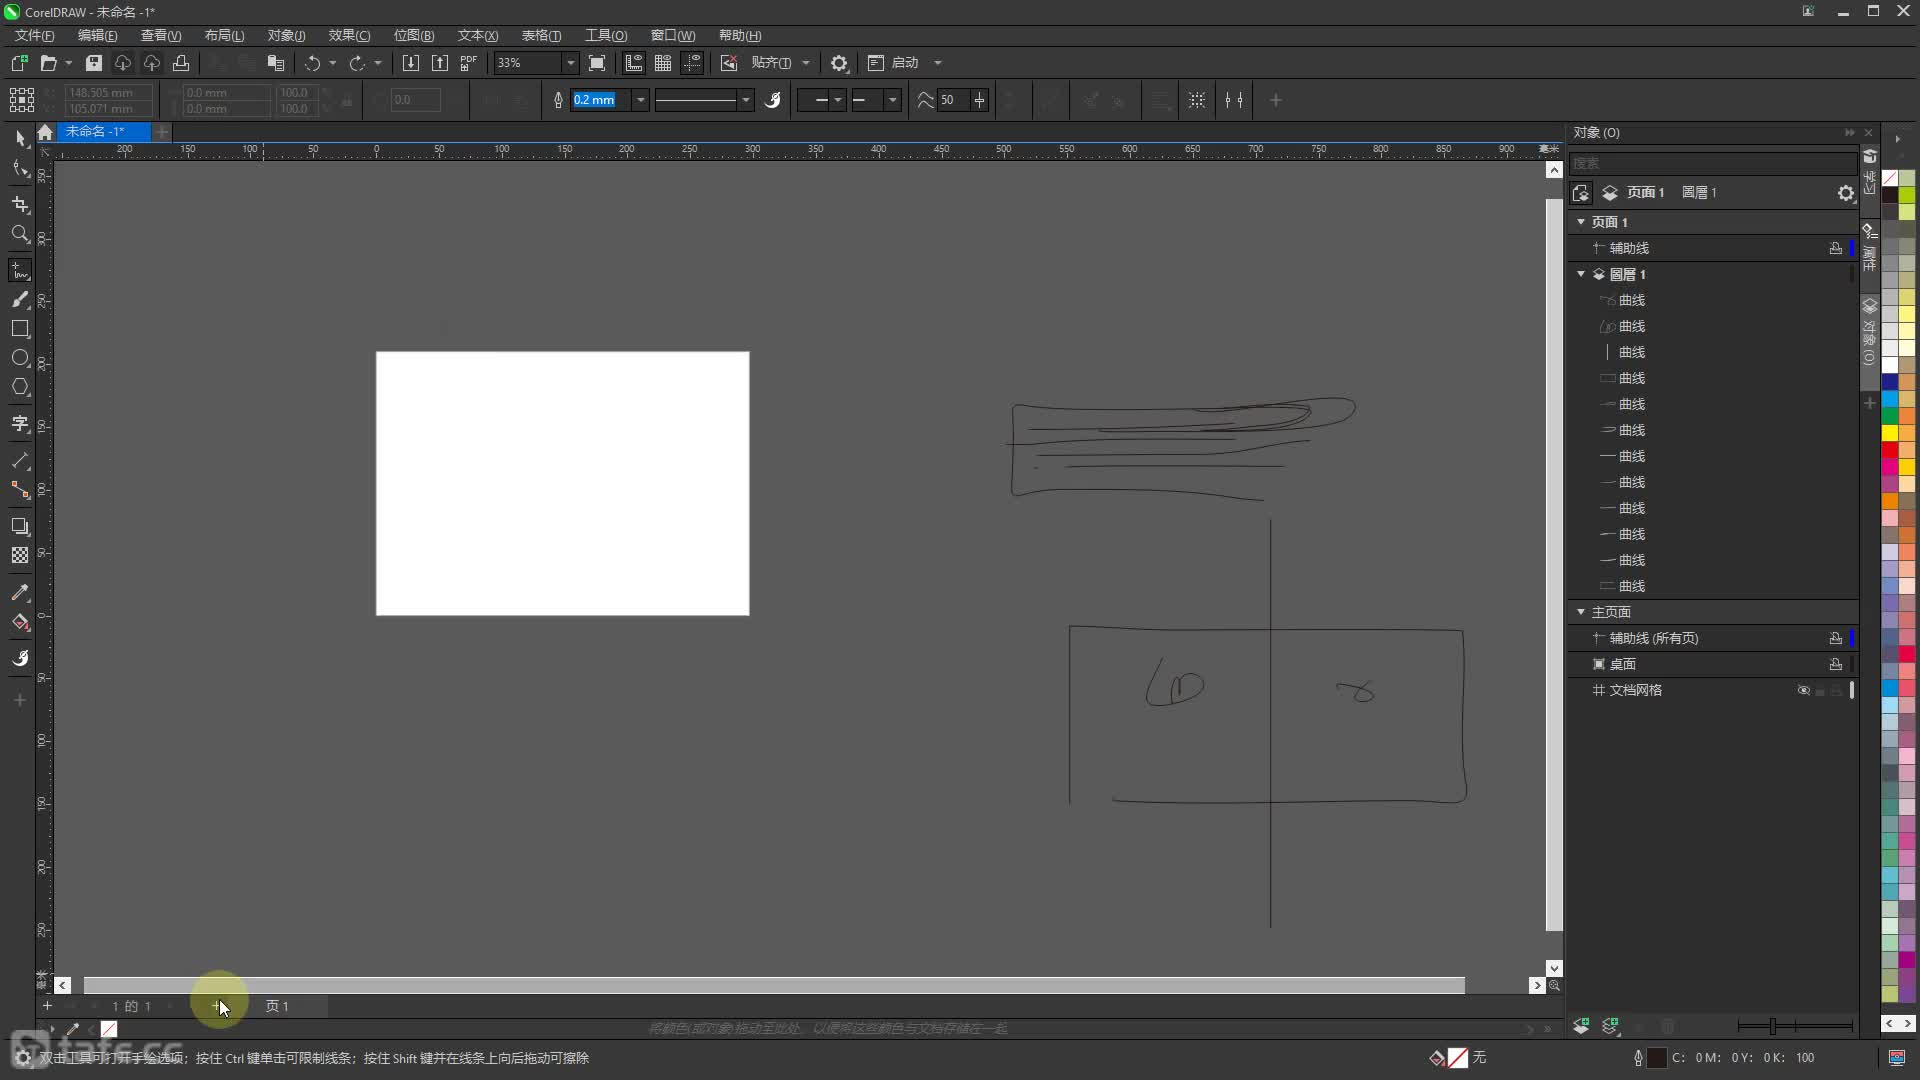The width and height of the screenshot is (1920, 1080).
Task: Open the outline width dropdown arrow
Action: pos(640,100)
